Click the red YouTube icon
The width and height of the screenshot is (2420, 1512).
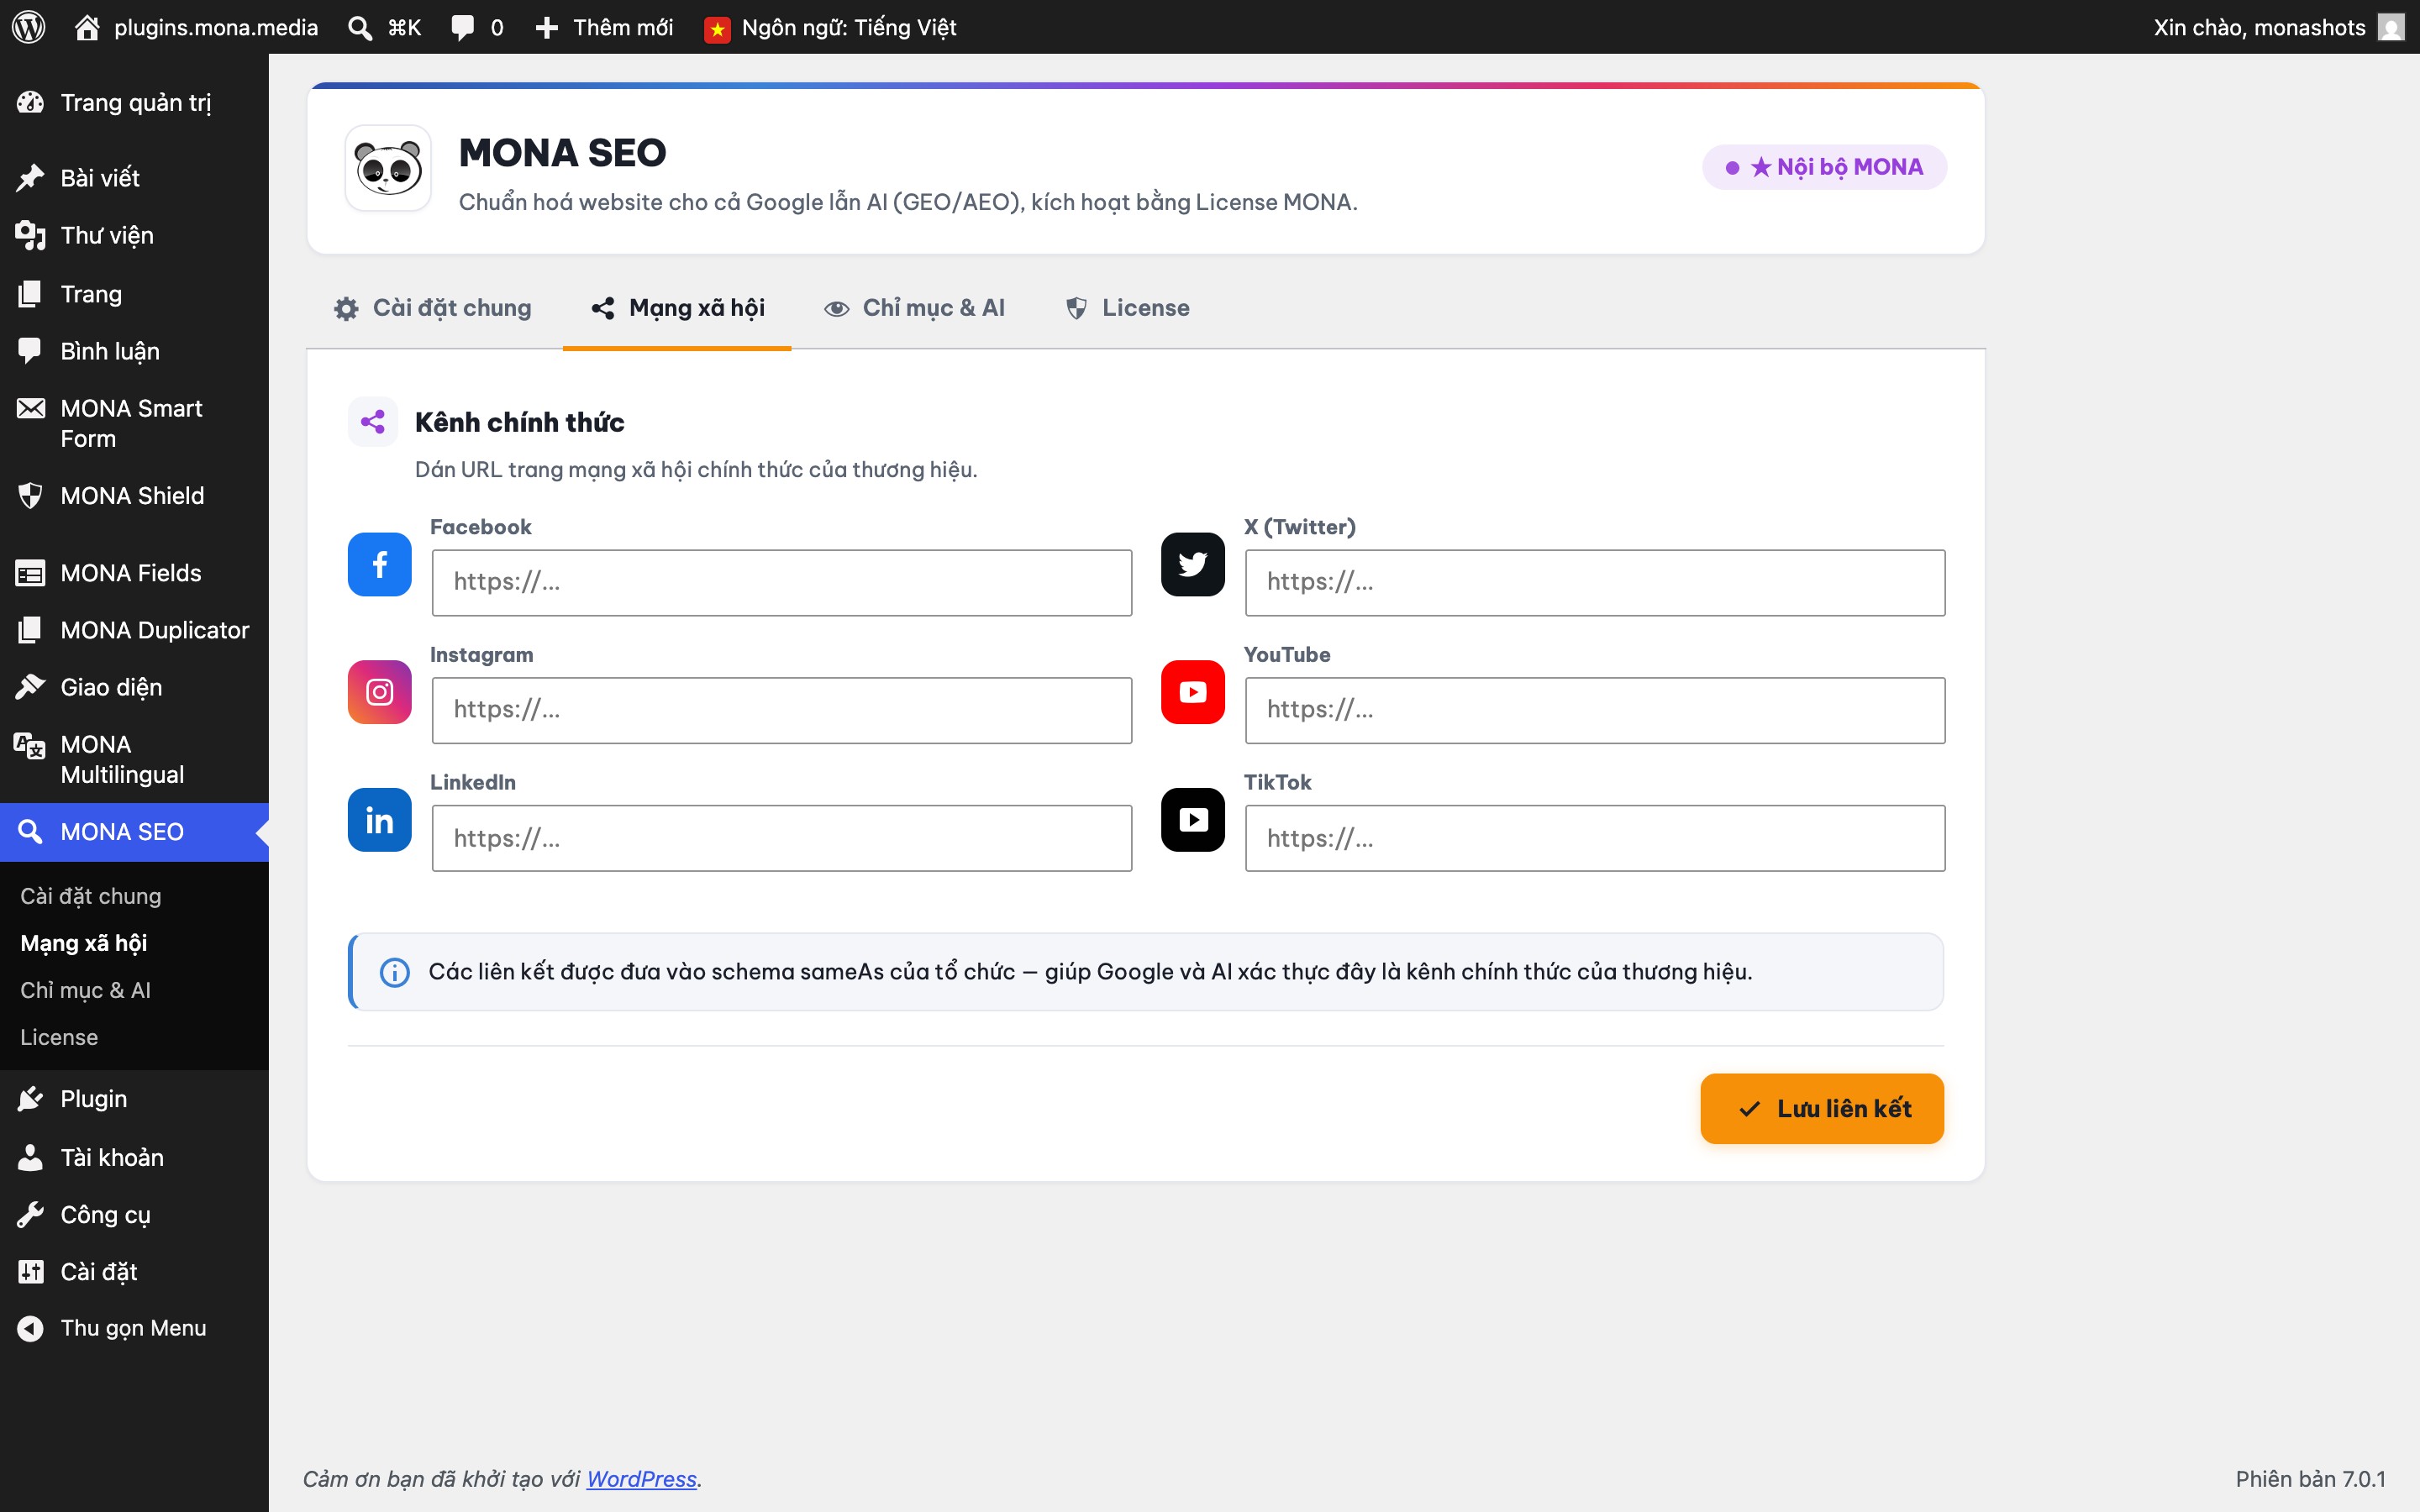point(1192,692)
